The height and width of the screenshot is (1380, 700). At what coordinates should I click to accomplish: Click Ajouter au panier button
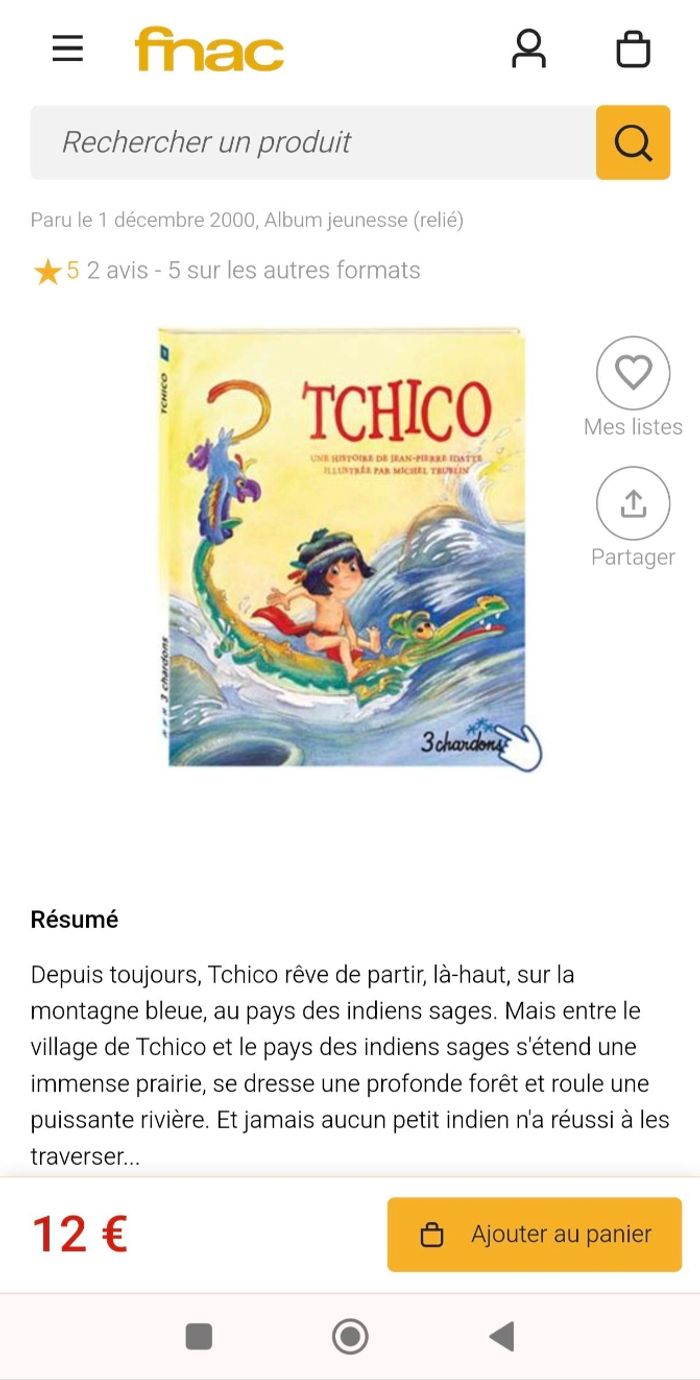point(535,1235)
